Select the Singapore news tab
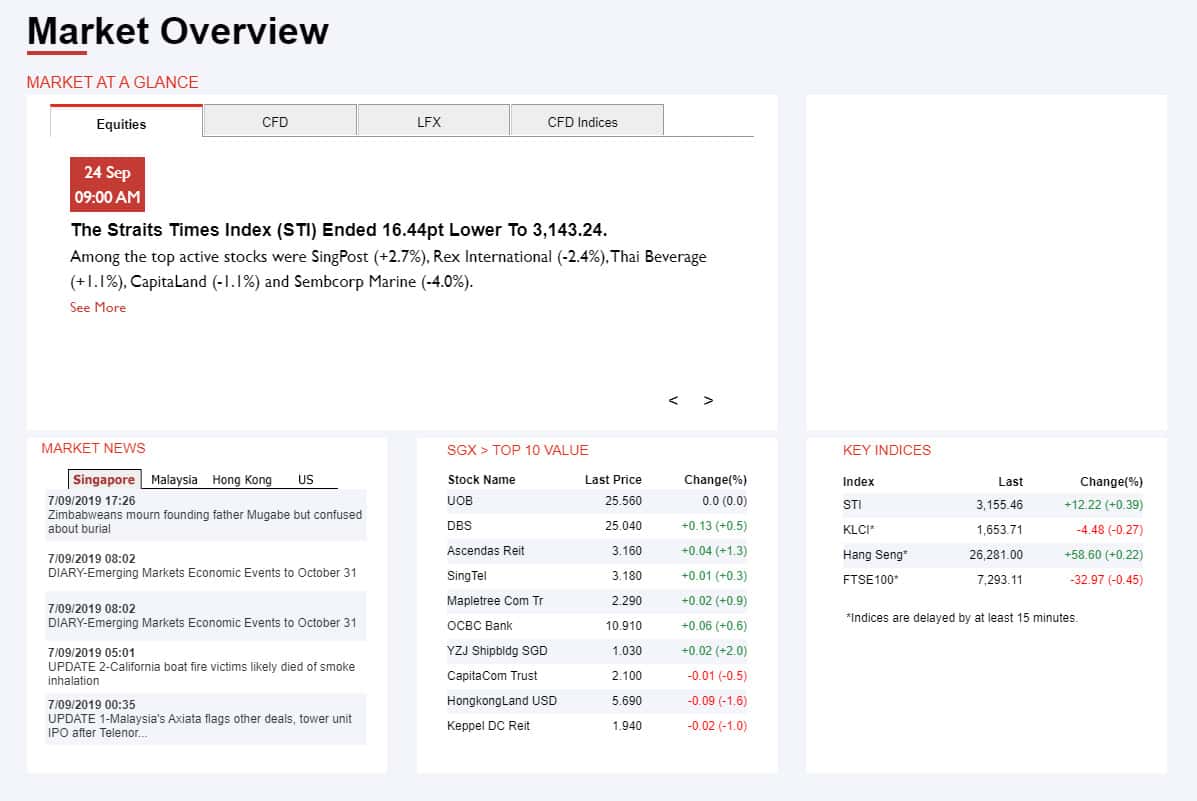Image resolution: width=1197 pixels, height=801 pixels. click(x=104, y=480)
